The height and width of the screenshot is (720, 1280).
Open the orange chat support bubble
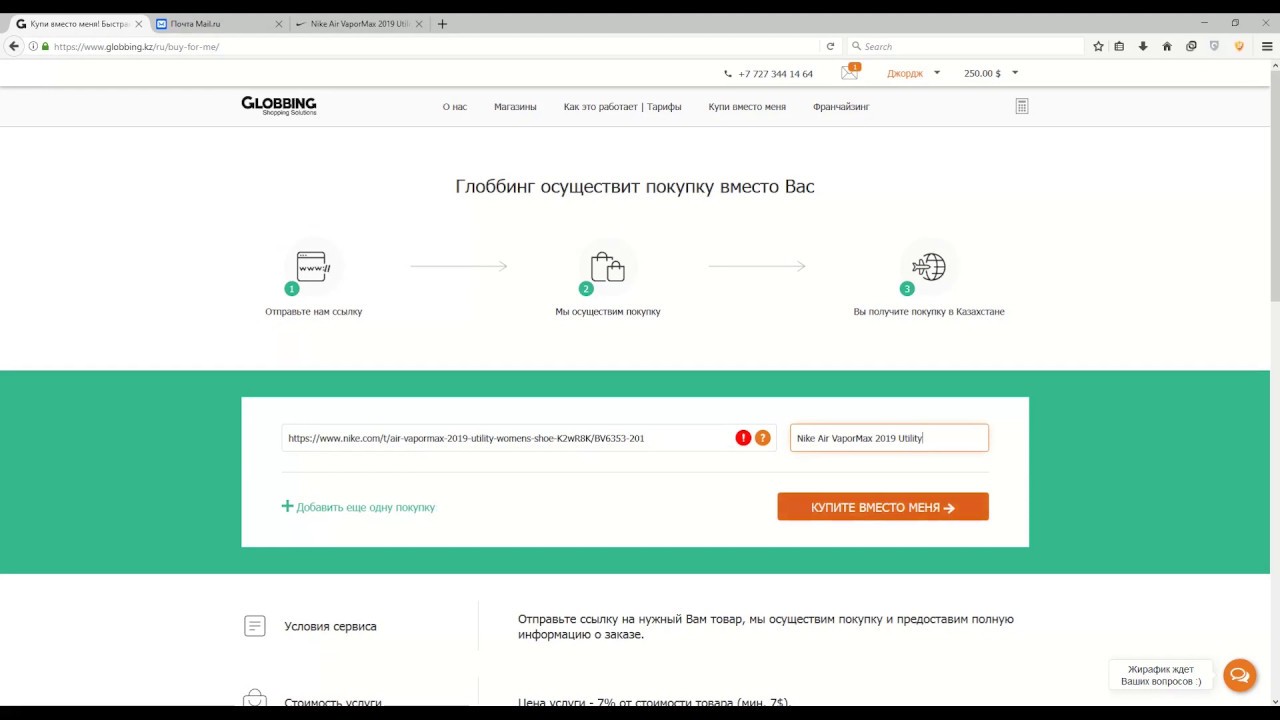coord(1239,675)
